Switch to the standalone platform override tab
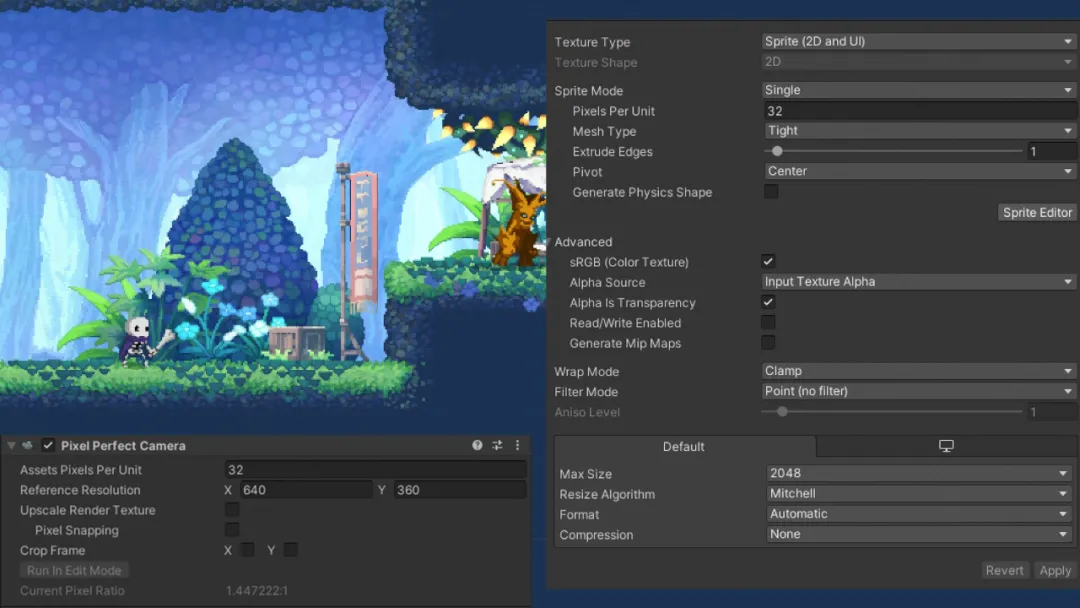 tap(946, 447)
